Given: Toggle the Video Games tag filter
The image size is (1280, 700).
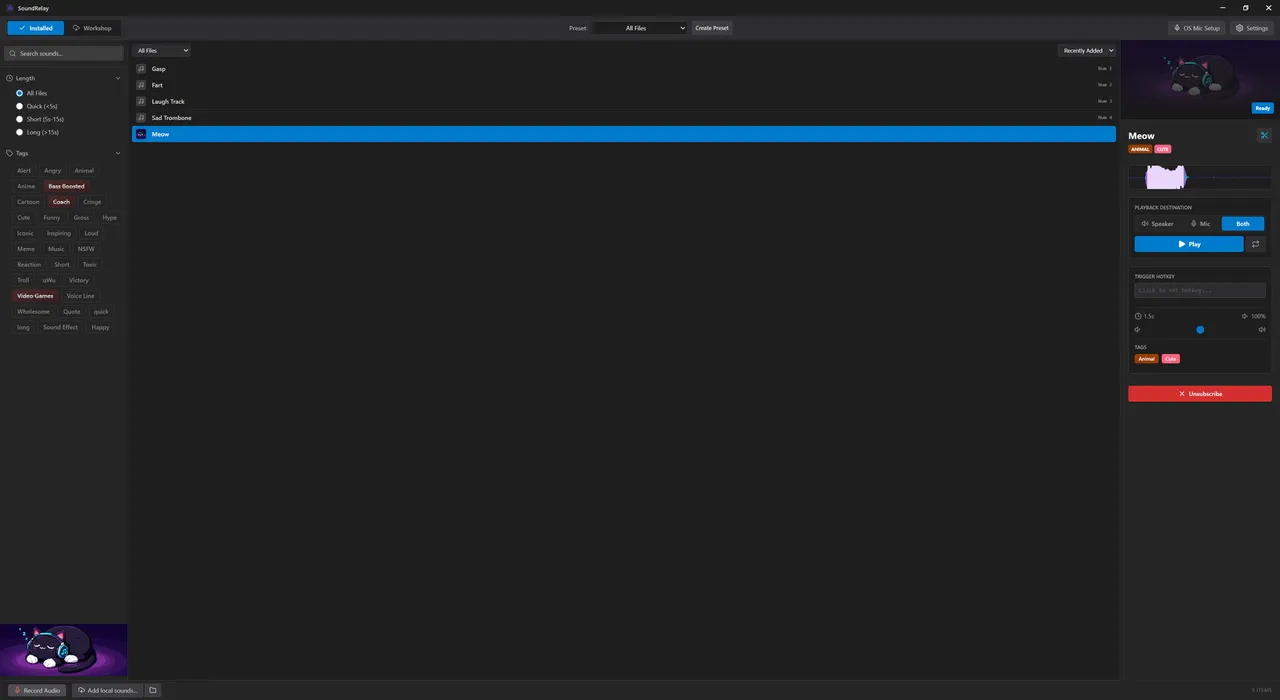Looking at the screenshot, I should (35, 296).
